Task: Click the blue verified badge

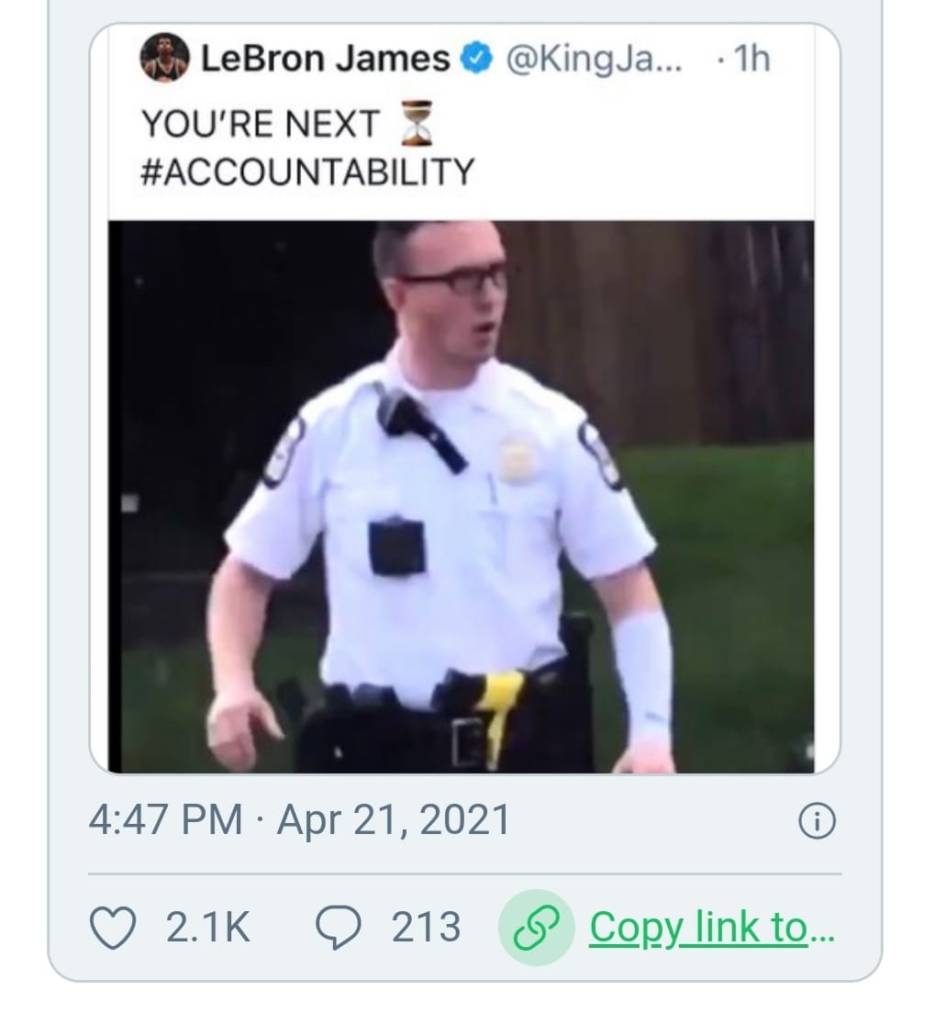Action: [x=474, y=60]
